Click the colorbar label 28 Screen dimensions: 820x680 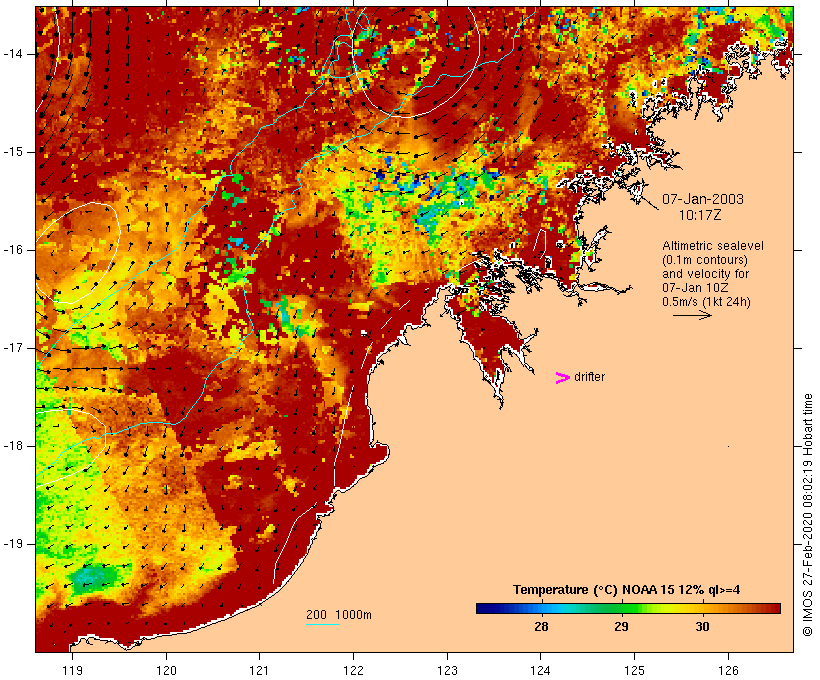point(541,626)
